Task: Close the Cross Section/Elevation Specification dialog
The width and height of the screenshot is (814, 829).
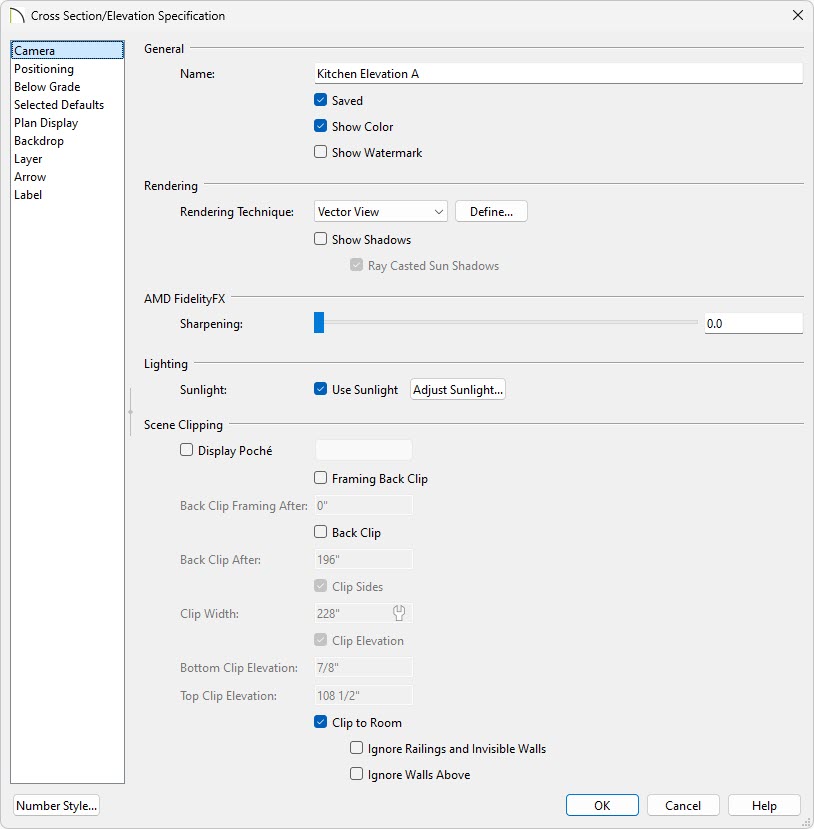Action: click(x=798, y=15)
